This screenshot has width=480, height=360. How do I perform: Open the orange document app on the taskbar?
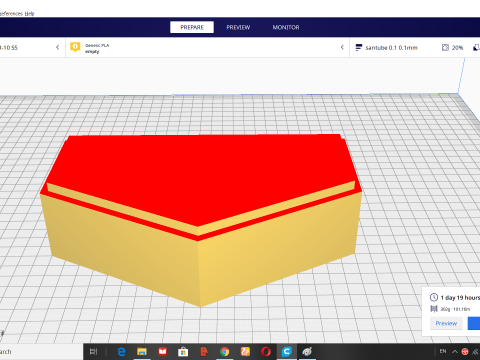[x=204, y=351]
